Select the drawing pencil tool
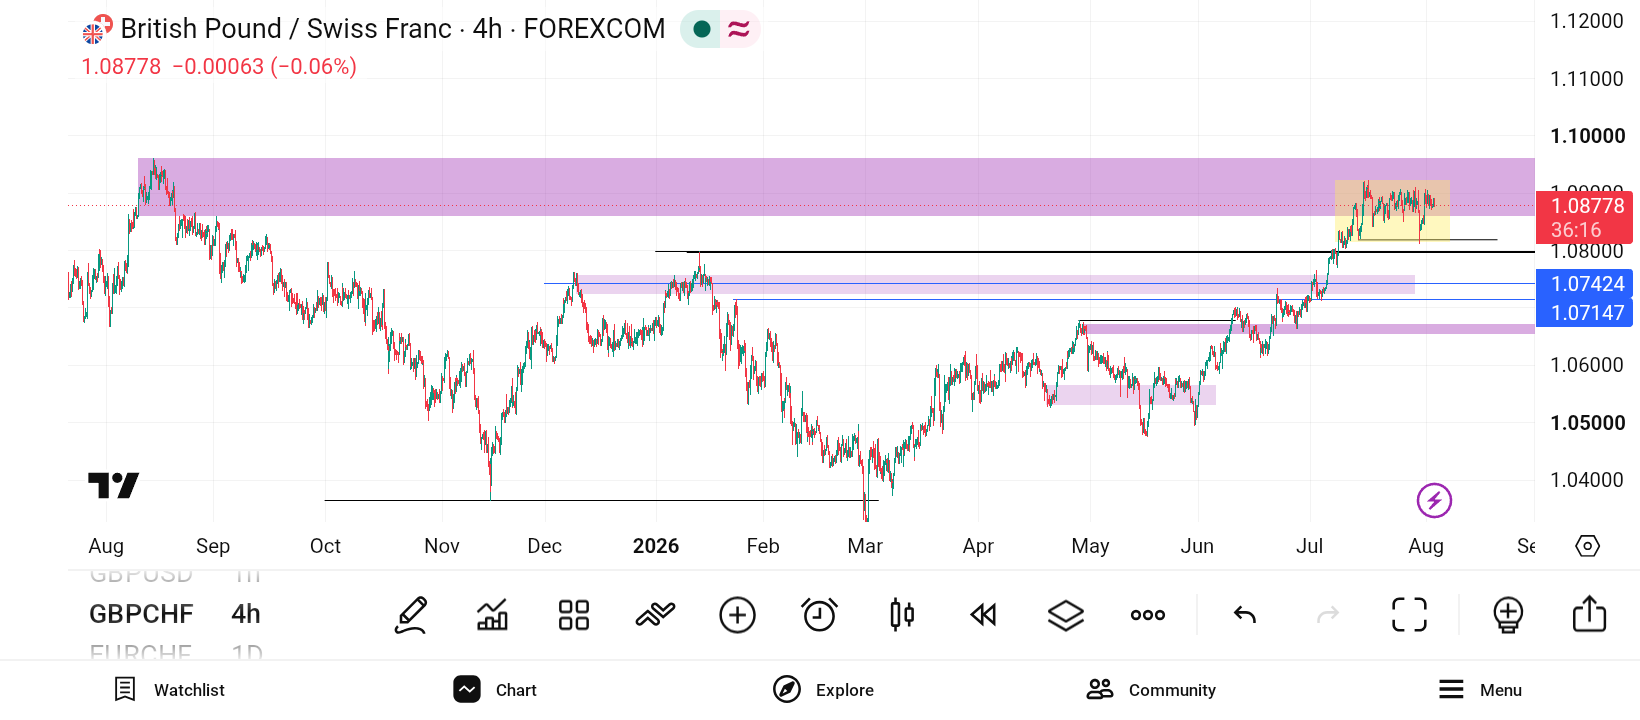1640x720 pixels. [x=411, y=615]
